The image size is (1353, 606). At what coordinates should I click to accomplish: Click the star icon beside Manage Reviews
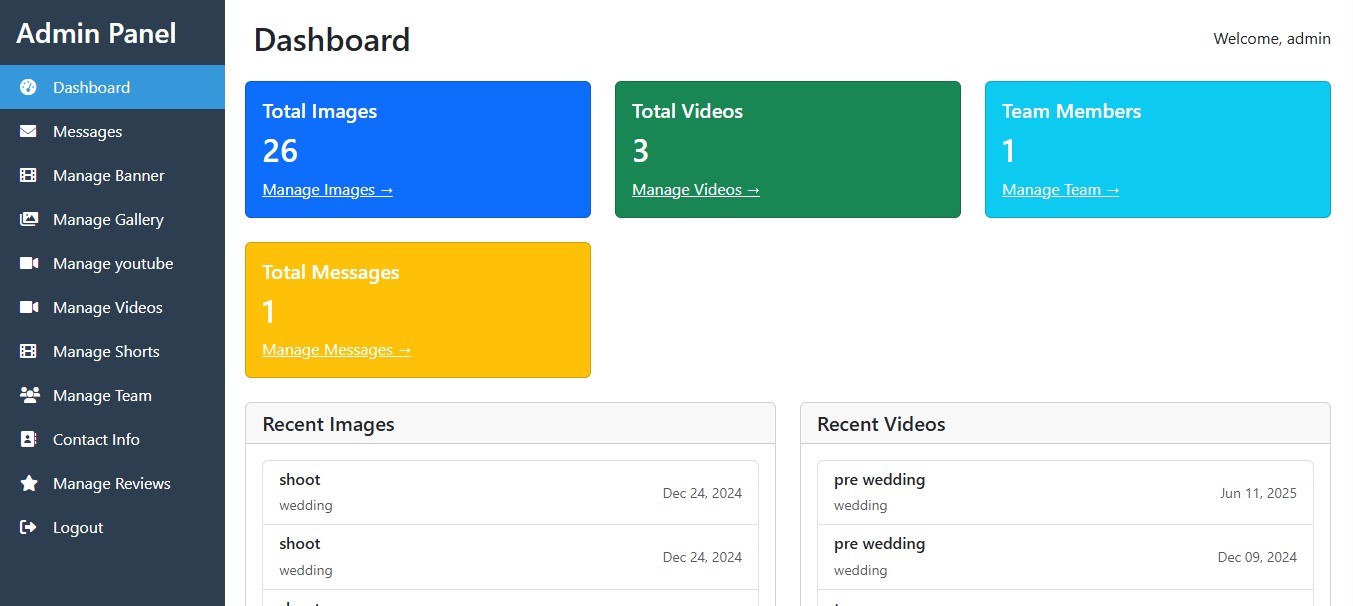point(29,483)
